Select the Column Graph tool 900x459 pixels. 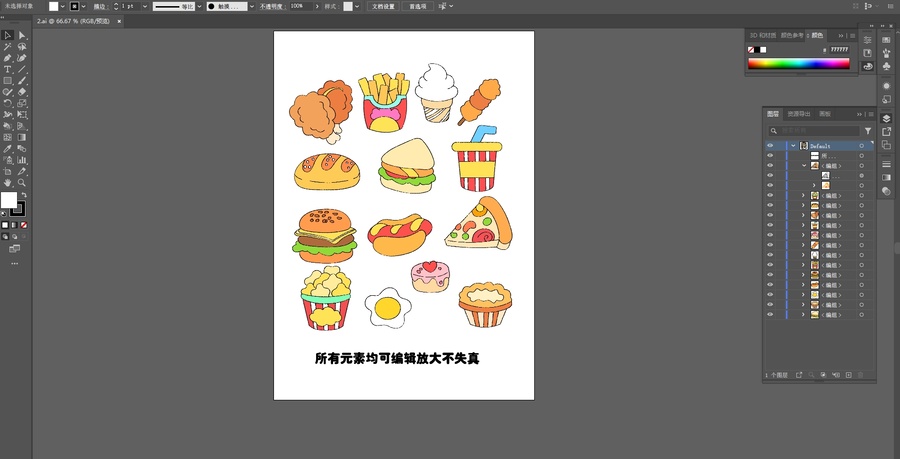[22, 160]
